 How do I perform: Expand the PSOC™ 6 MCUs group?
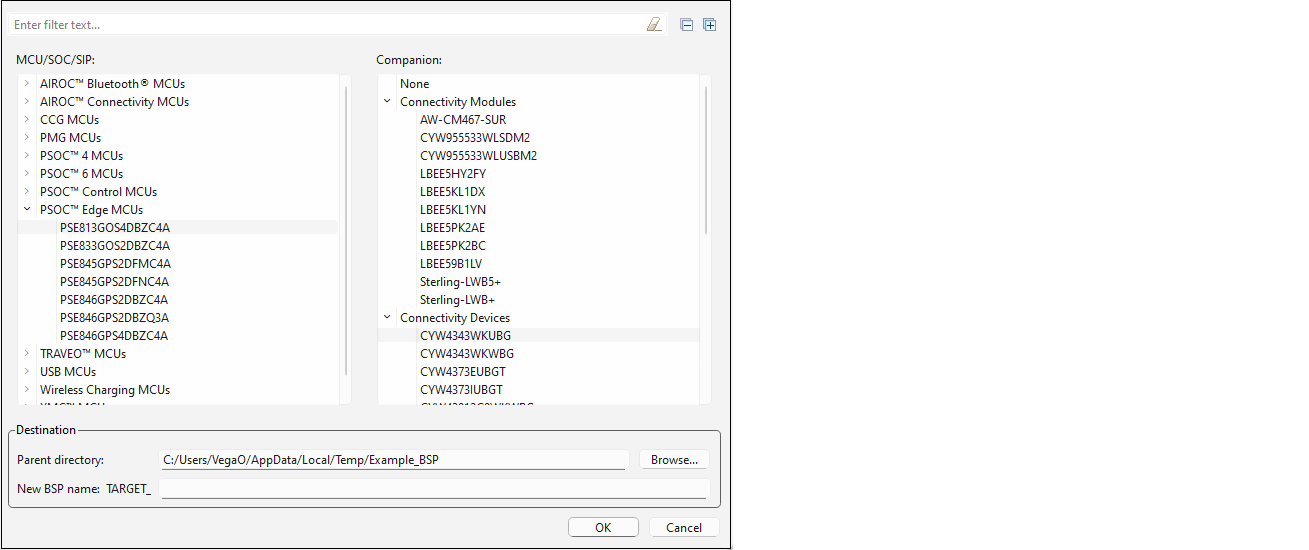tap(27, 174)
